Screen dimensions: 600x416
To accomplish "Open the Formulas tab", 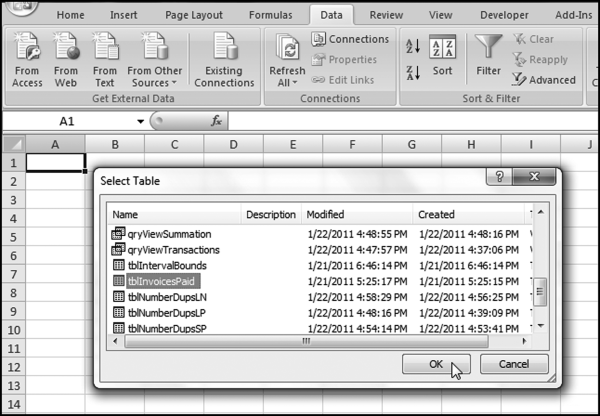I will click(x=271, y=15).
